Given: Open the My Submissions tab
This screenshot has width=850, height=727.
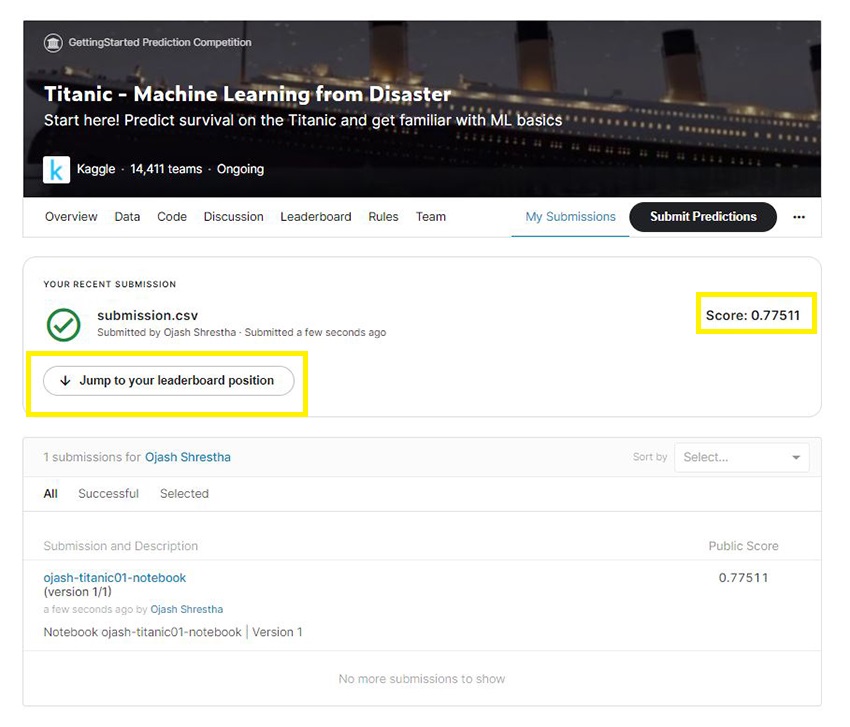Looking at the screenshot, I should (x=570, y=217).
